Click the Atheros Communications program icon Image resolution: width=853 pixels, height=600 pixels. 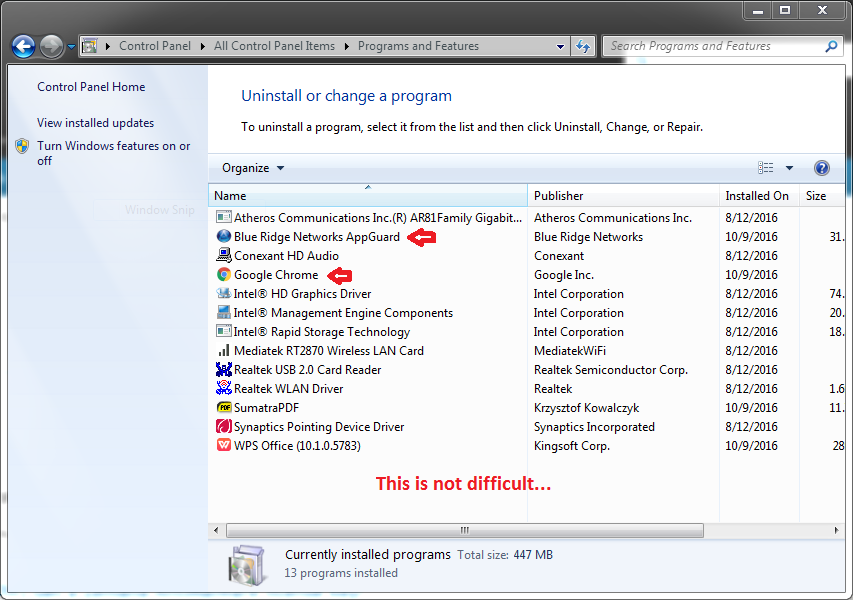pyautogui.click(x=224, y=217)
